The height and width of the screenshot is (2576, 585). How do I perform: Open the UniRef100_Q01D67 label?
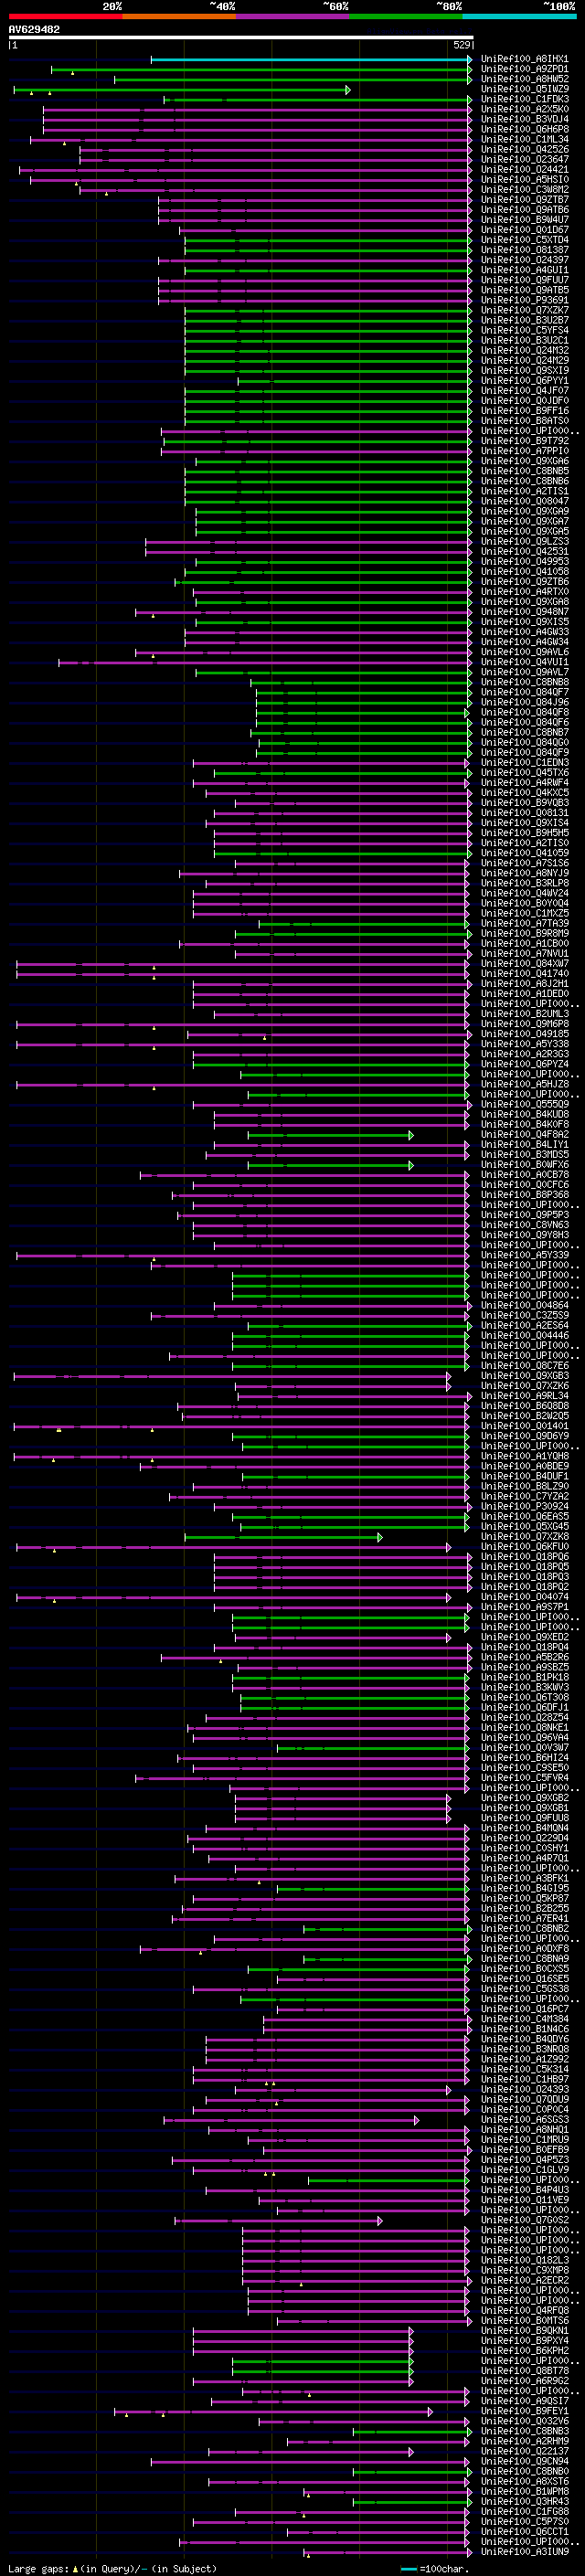(525, 230)
